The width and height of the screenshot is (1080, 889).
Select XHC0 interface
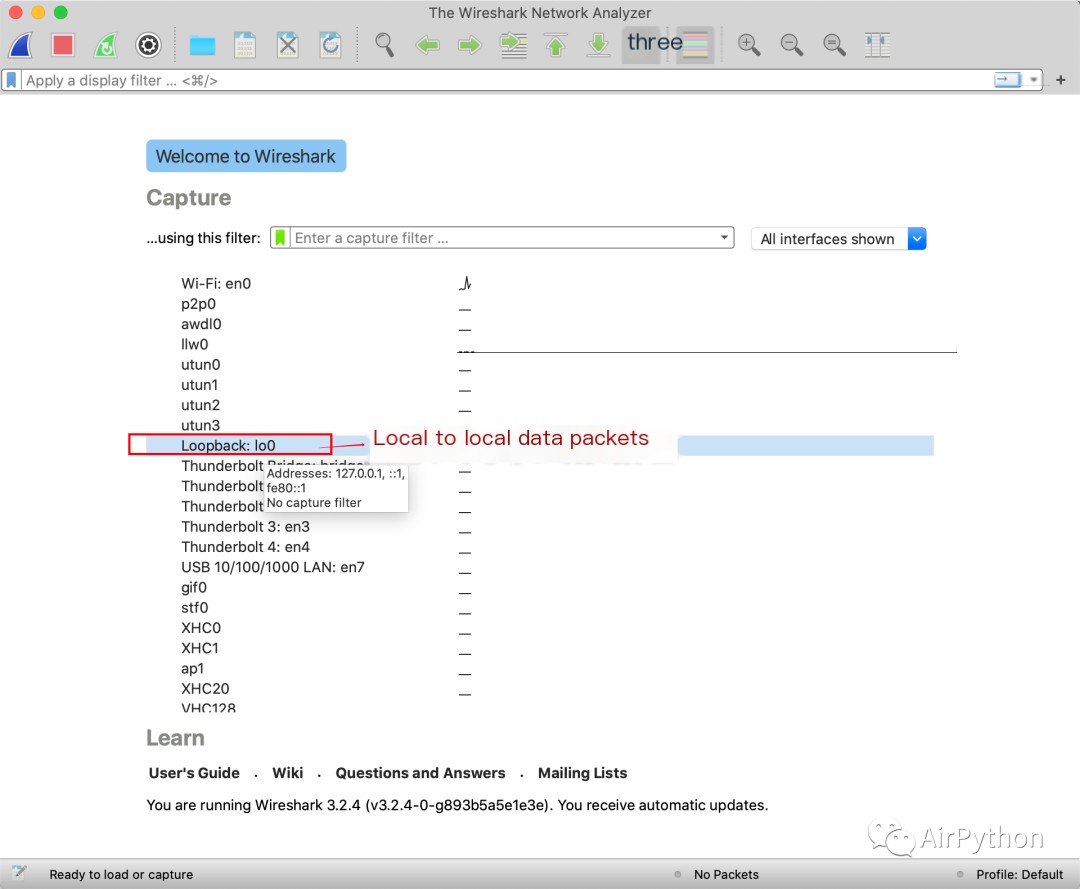click(x=201, y=628)
